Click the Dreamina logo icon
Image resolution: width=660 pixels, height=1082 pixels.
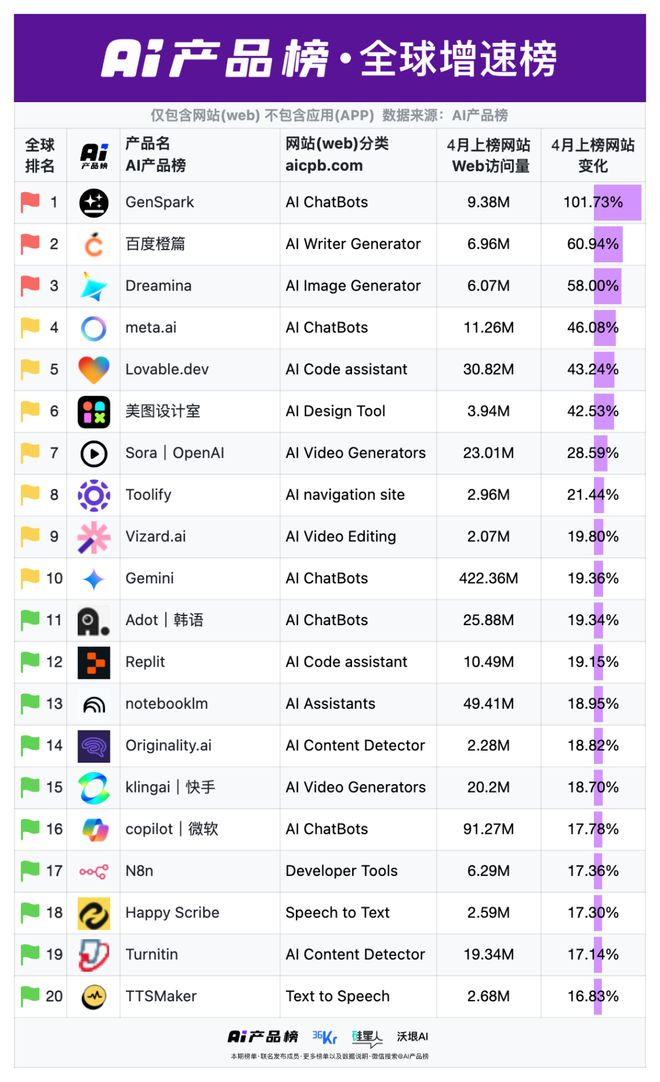[x=94, y=286]
